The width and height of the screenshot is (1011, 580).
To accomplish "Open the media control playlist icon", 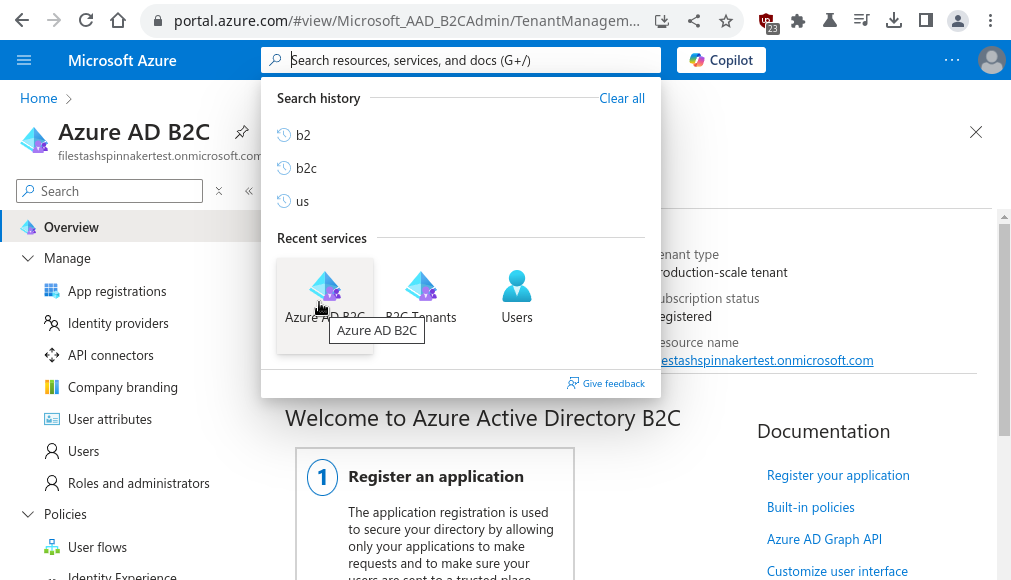I will [861, 21].
